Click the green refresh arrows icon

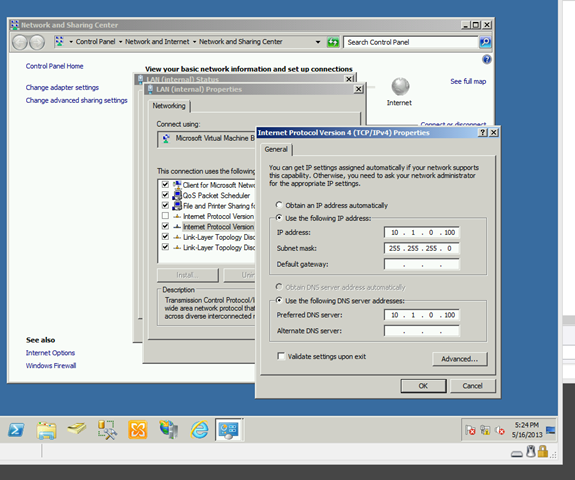tap(333, 42)
